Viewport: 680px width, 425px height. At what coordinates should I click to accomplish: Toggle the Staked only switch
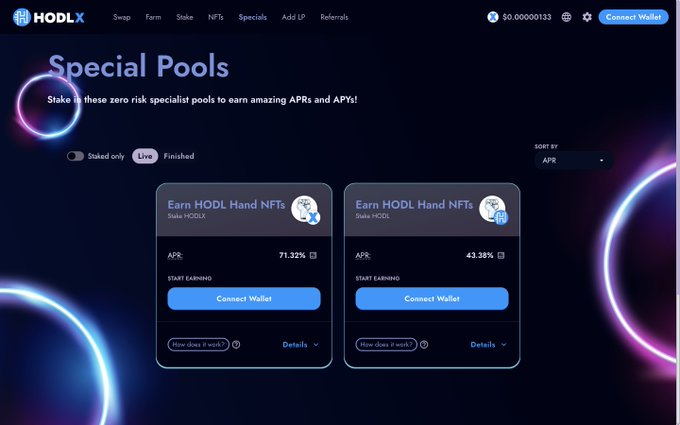point(75,156)
